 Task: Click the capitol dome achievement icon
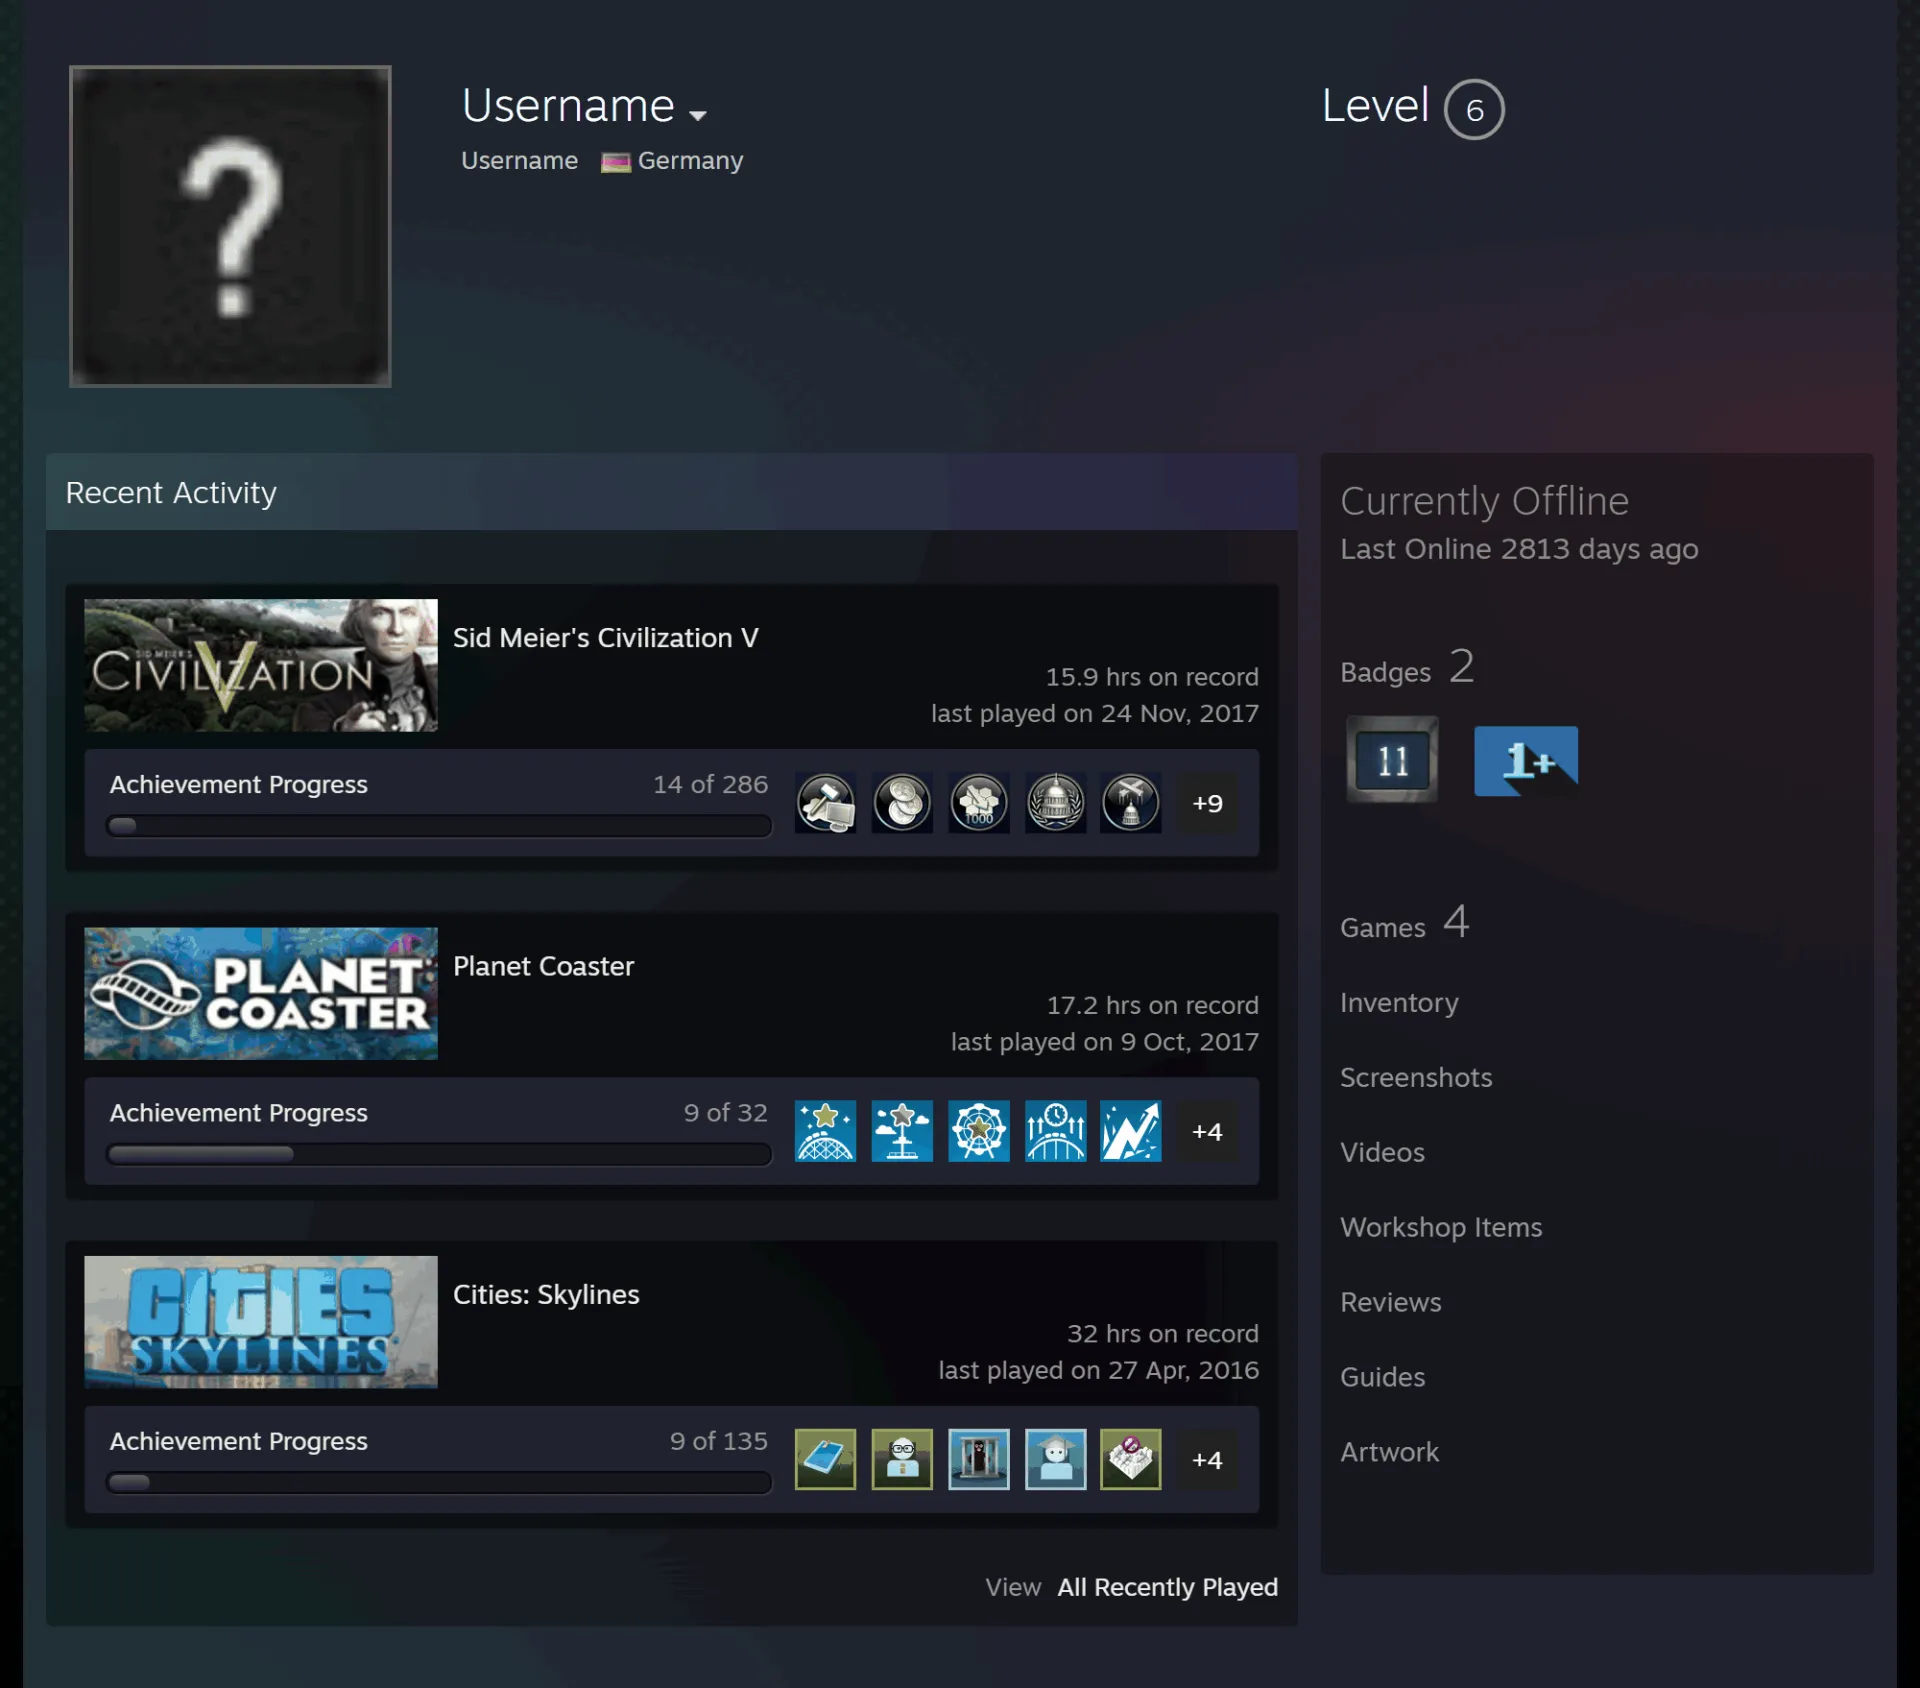click(1055, 803)
